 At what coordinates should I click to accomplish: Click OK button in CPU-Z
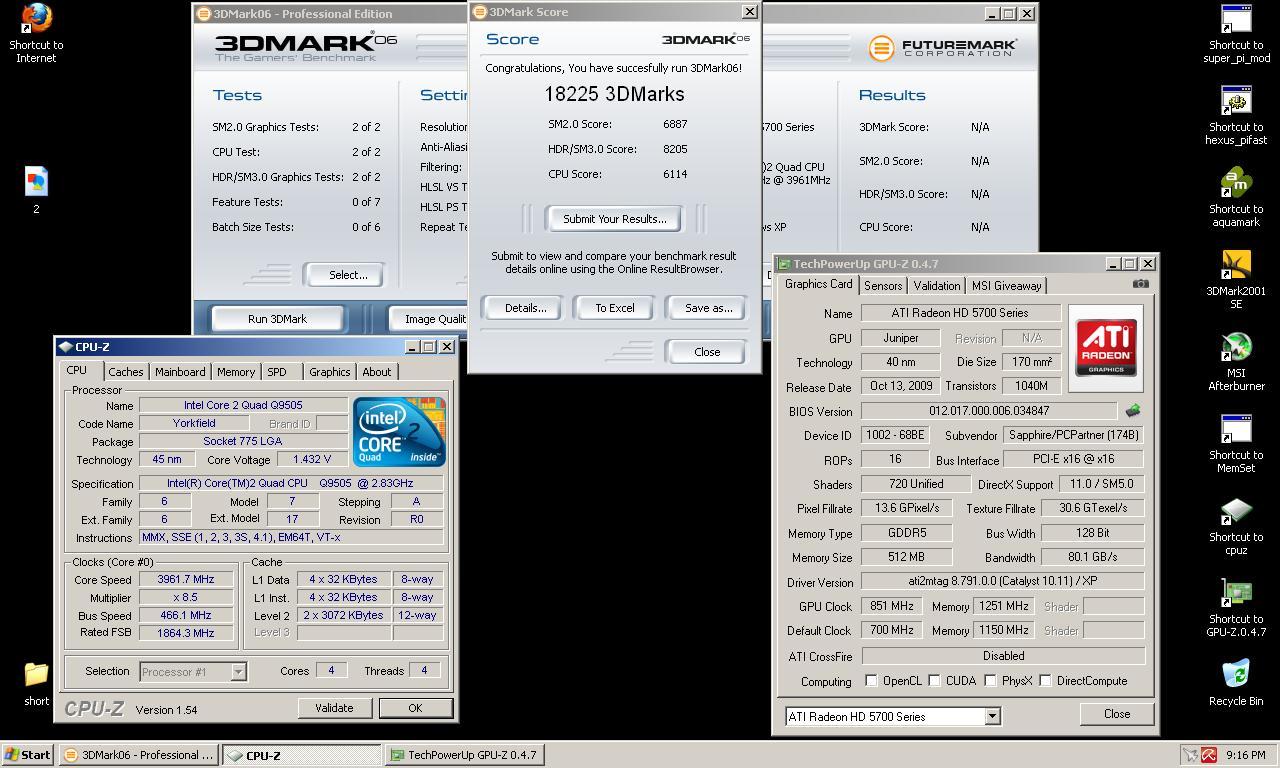[415, 708]
